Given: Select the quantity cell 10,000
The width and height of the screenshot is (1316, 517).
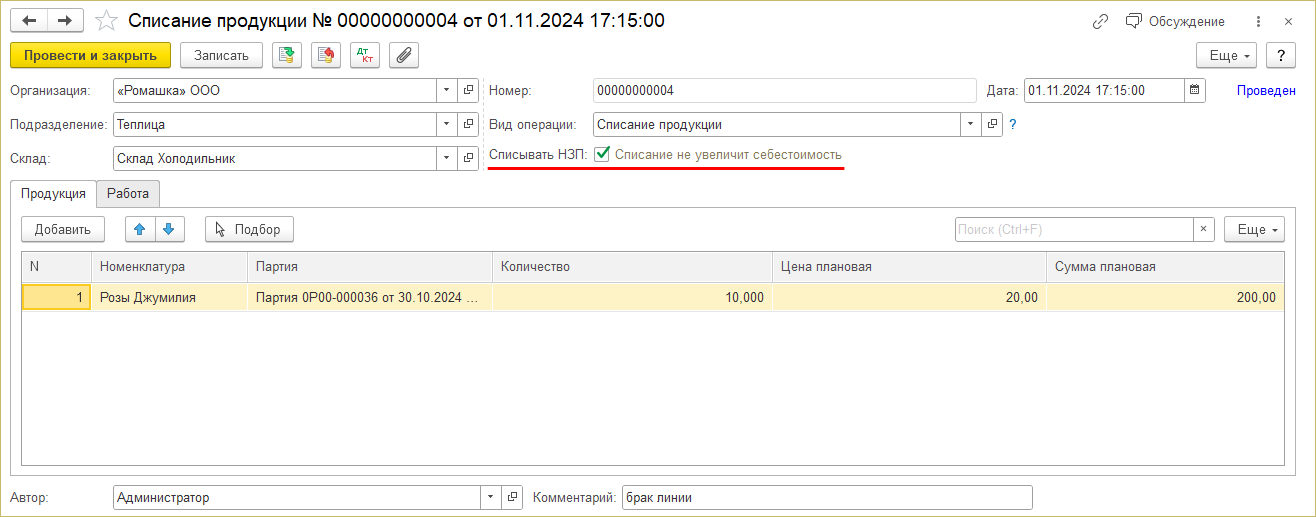Looking at the screenshot, I should click(x=631, y=297).
